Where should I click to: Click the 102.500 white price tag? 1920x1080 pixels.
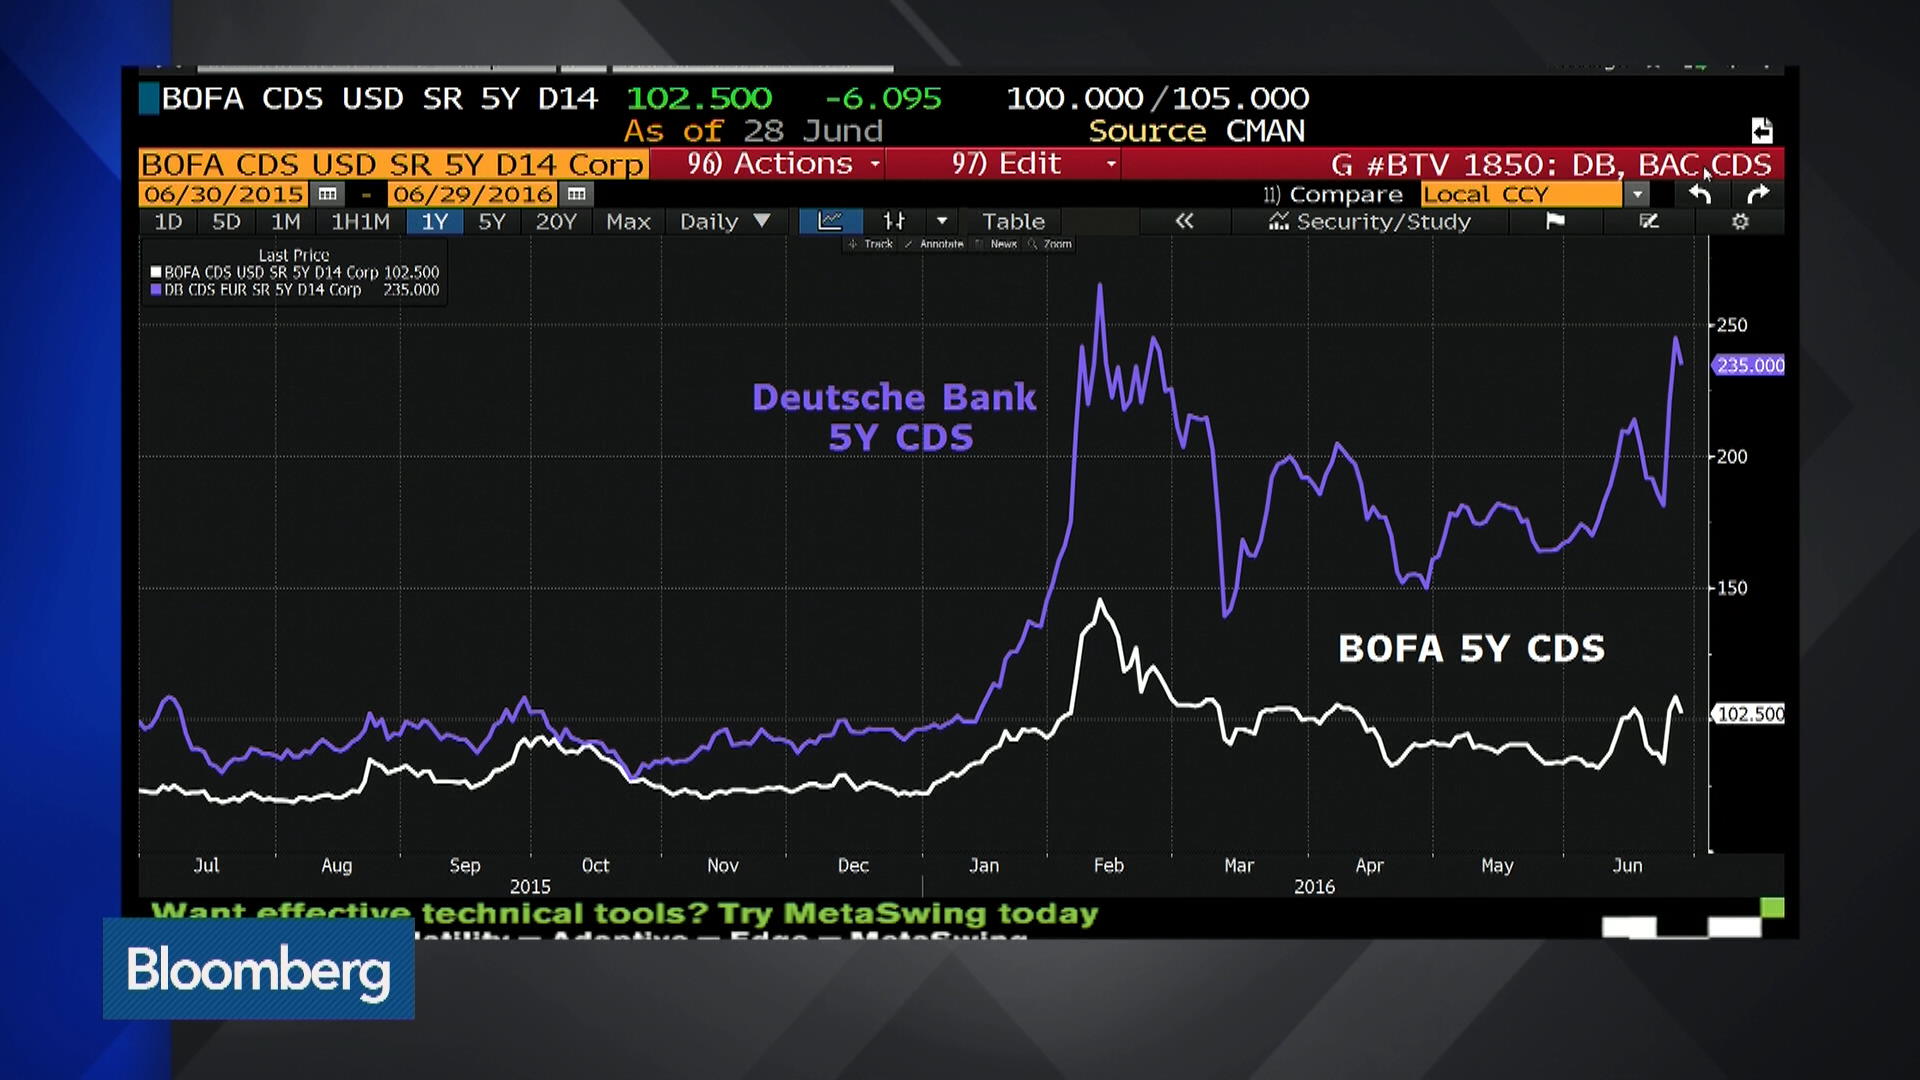tap(1750, 714)
